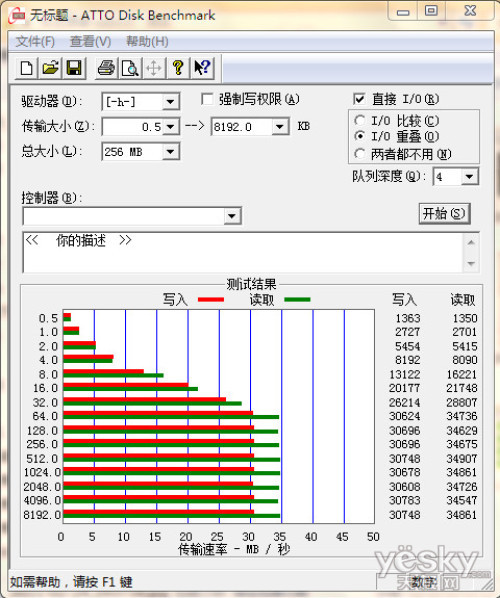
Task: Open the 帮助(H) menu
Action: [x=147, y=41]
